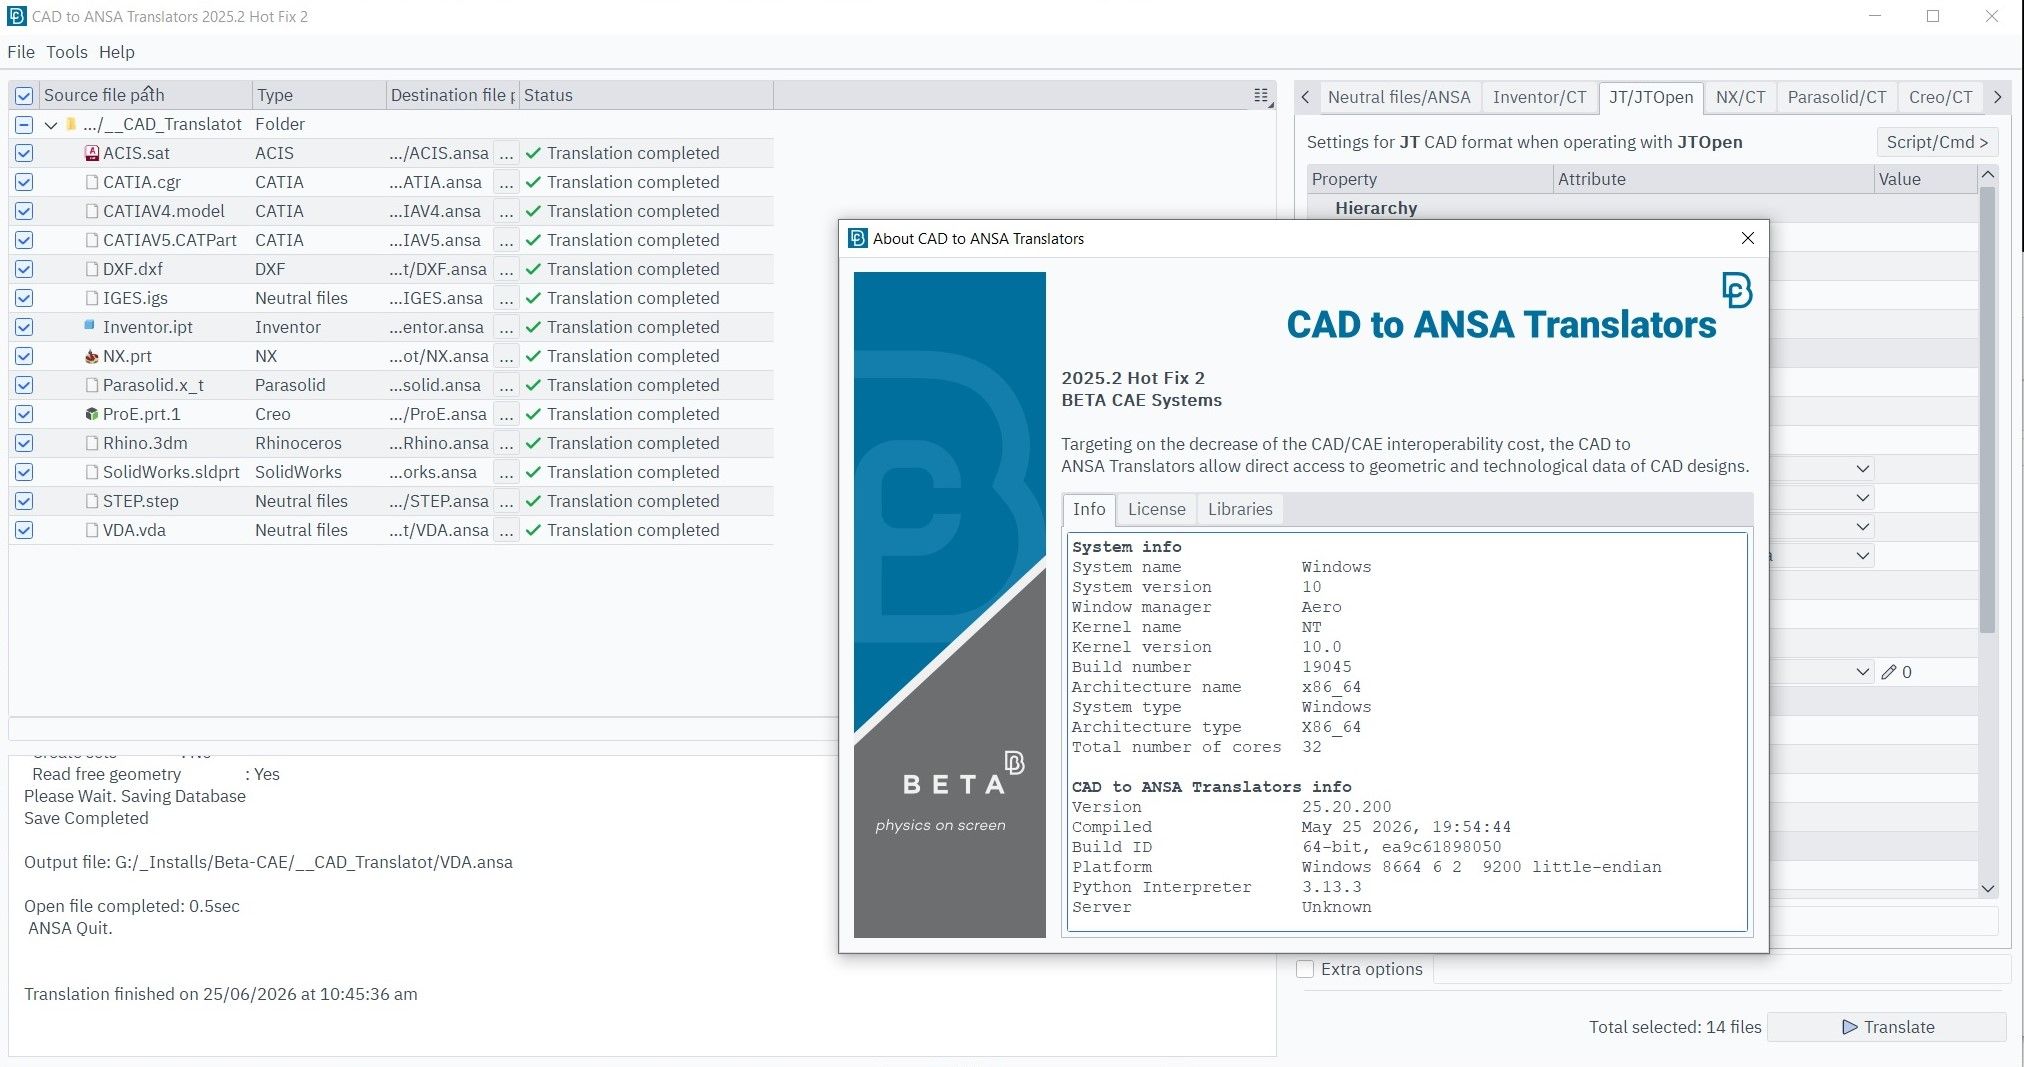Click the scroll down arrow of settings panel
This screenshot has width=2024, height=1067.
coord(1988,888)
